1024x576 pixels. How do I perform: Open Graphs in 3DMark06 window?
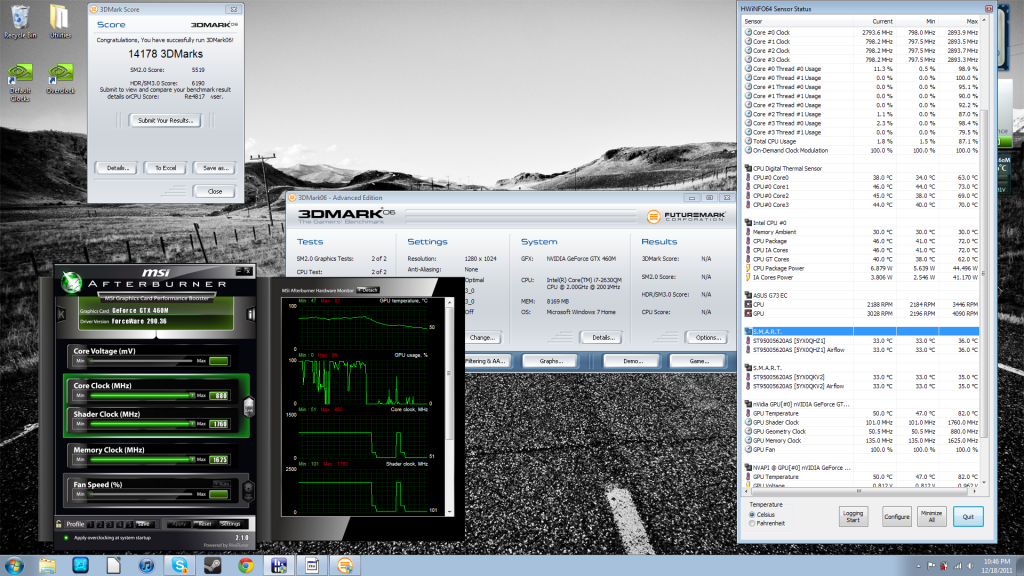[551, 361]
